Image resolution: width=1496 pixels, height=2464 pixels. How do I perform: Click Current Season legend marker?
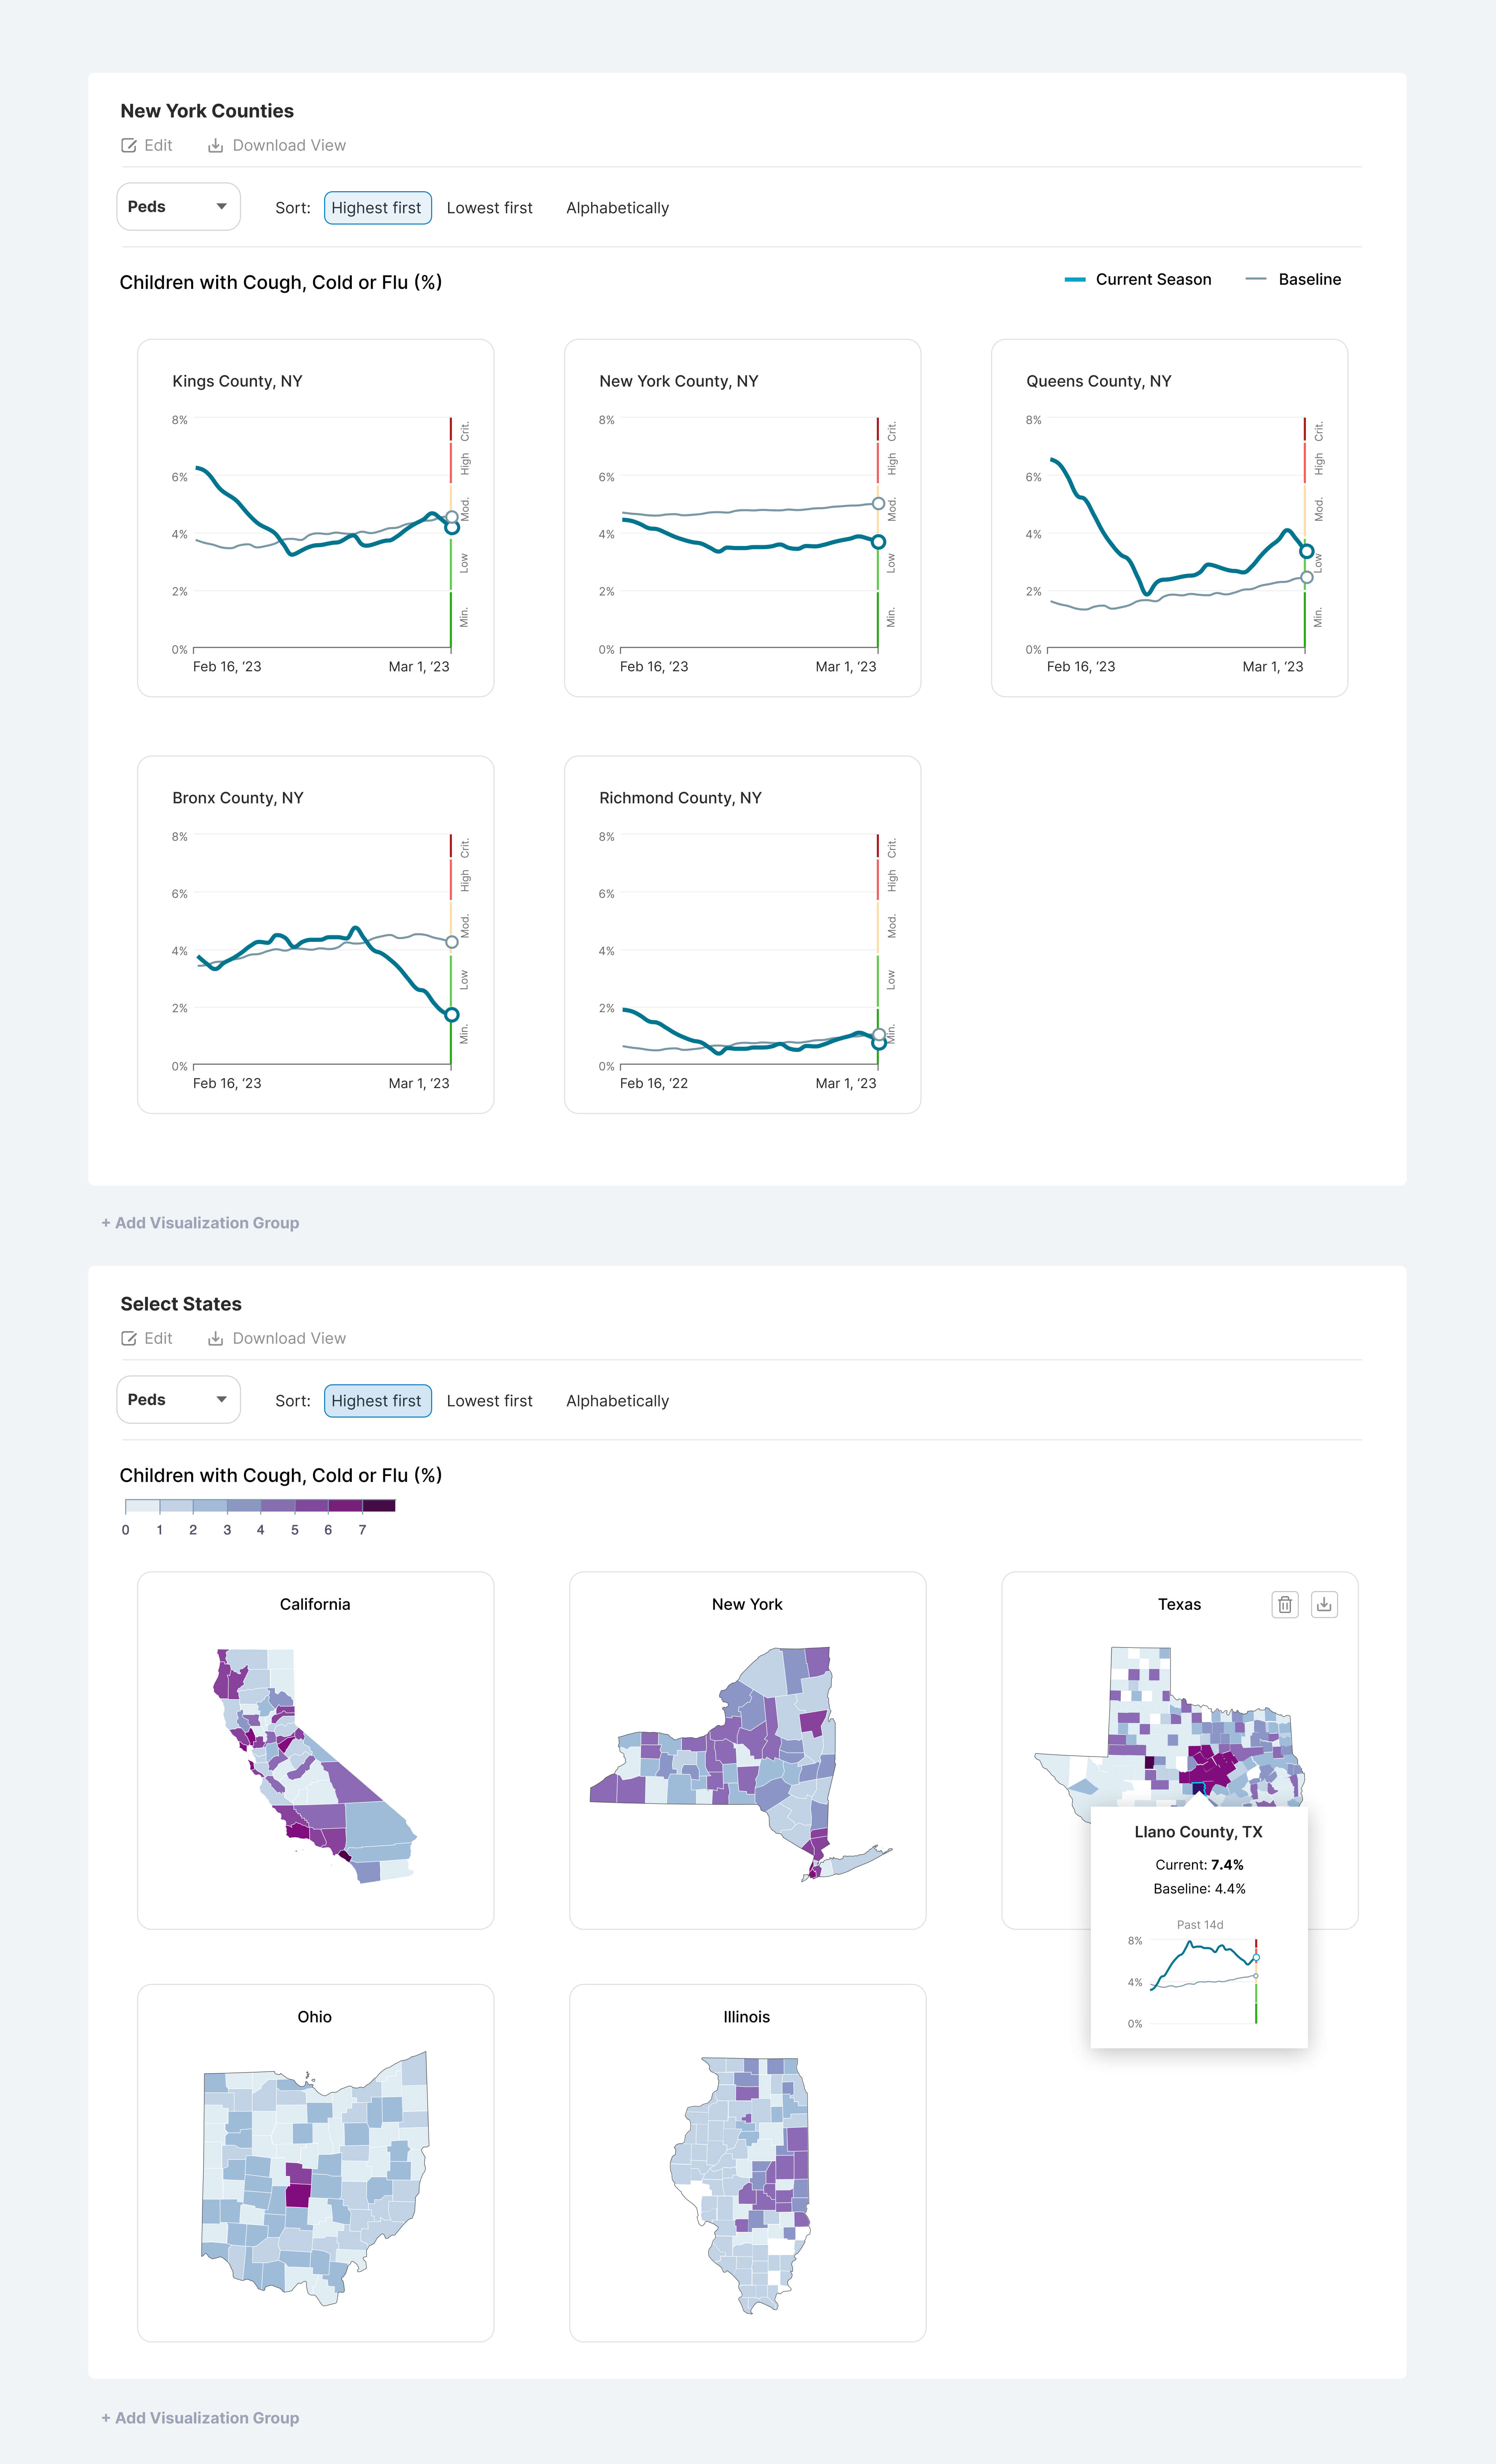1075,280
